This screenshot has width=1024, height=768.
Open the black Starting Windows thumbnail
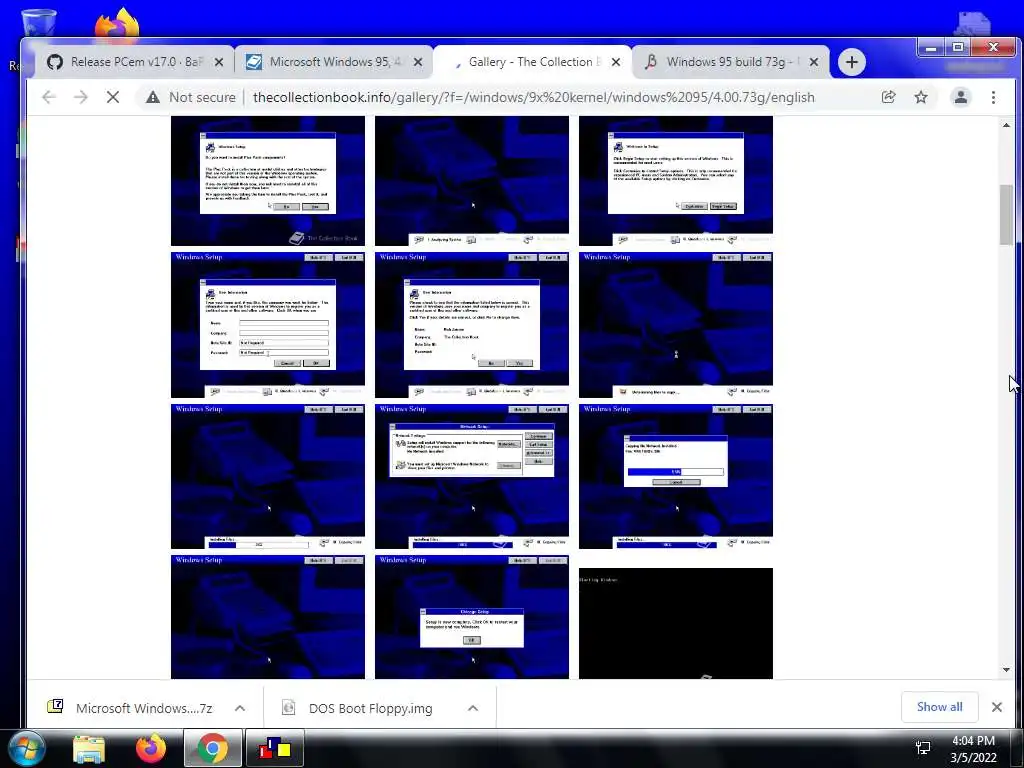pyautogui.click(x=676, y=624)
